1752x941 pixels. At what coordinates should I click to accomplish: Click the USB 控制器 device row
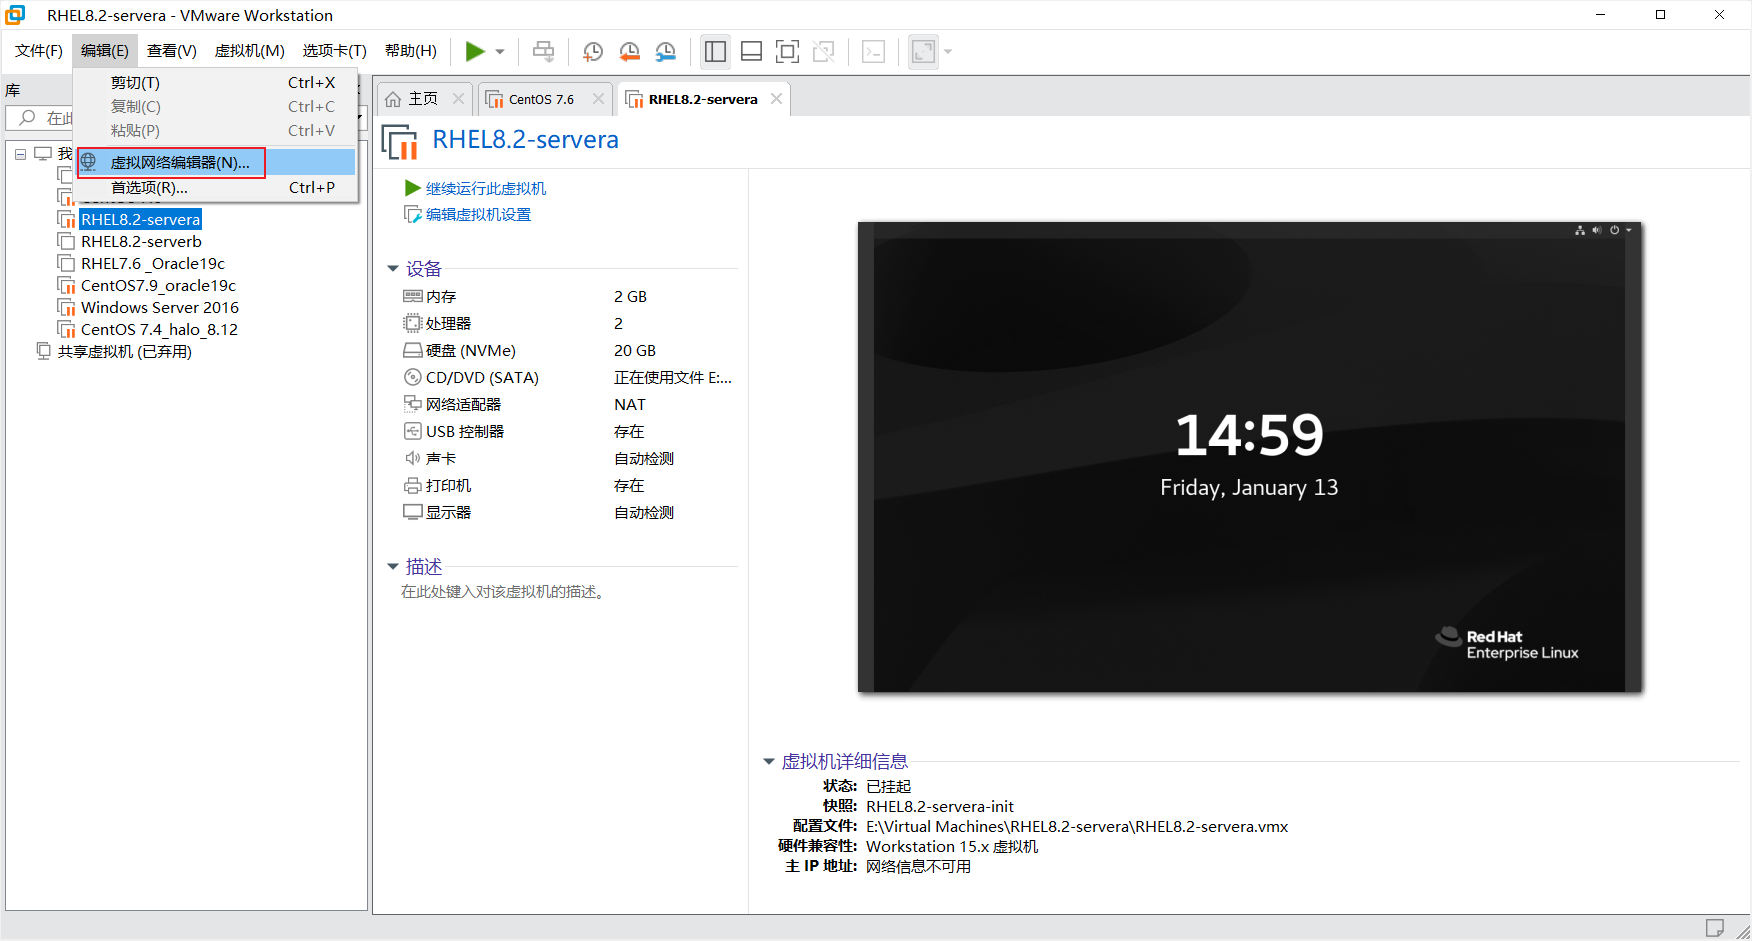[568, 431]
